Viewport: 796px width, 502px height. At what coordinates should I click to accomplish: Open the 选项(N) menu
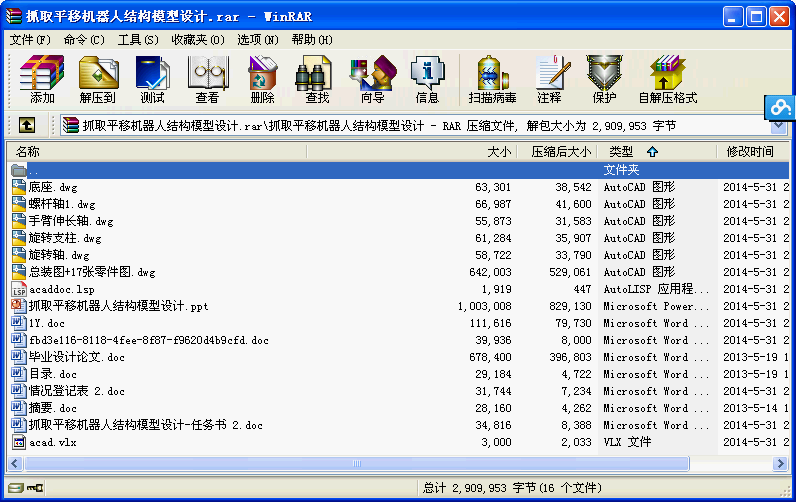258,40
